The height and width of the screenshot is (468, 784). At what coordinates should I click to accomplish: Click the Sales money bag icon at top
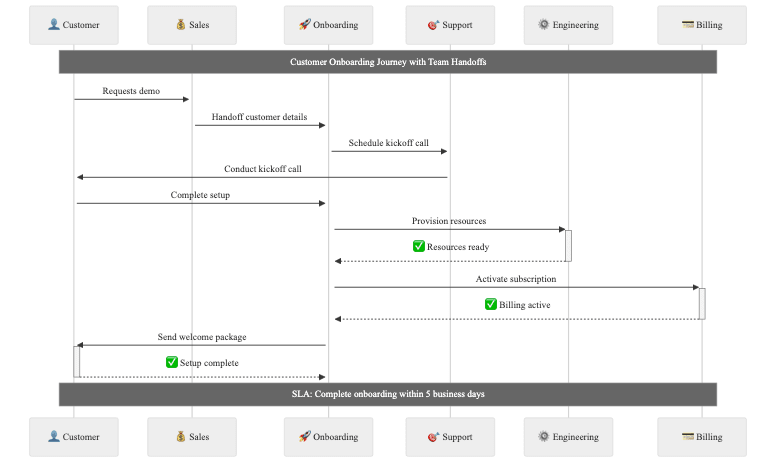[x=180, y=25]
